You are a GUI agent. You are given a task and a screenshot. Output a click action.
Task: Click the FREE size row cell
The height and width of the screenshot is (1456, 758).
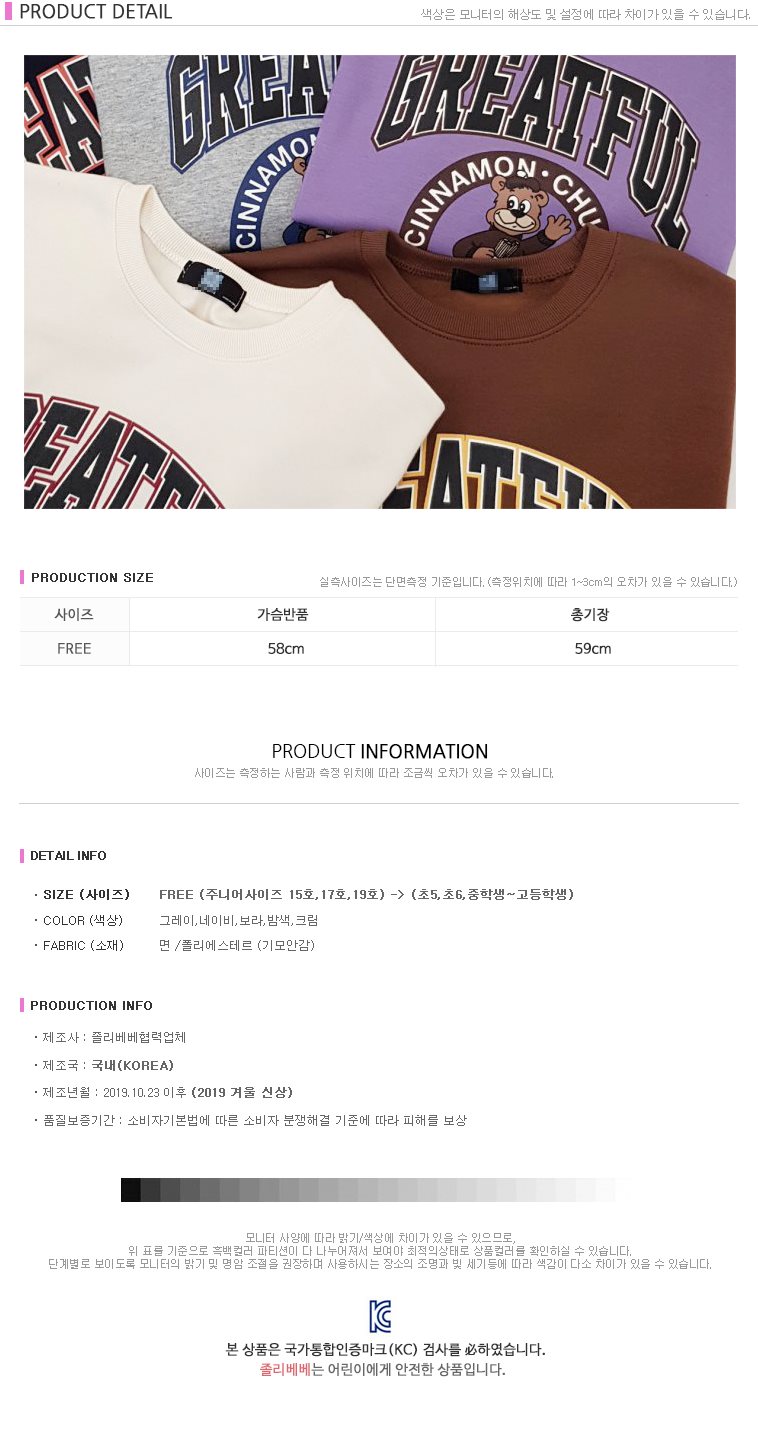click(x=74, y=649)
